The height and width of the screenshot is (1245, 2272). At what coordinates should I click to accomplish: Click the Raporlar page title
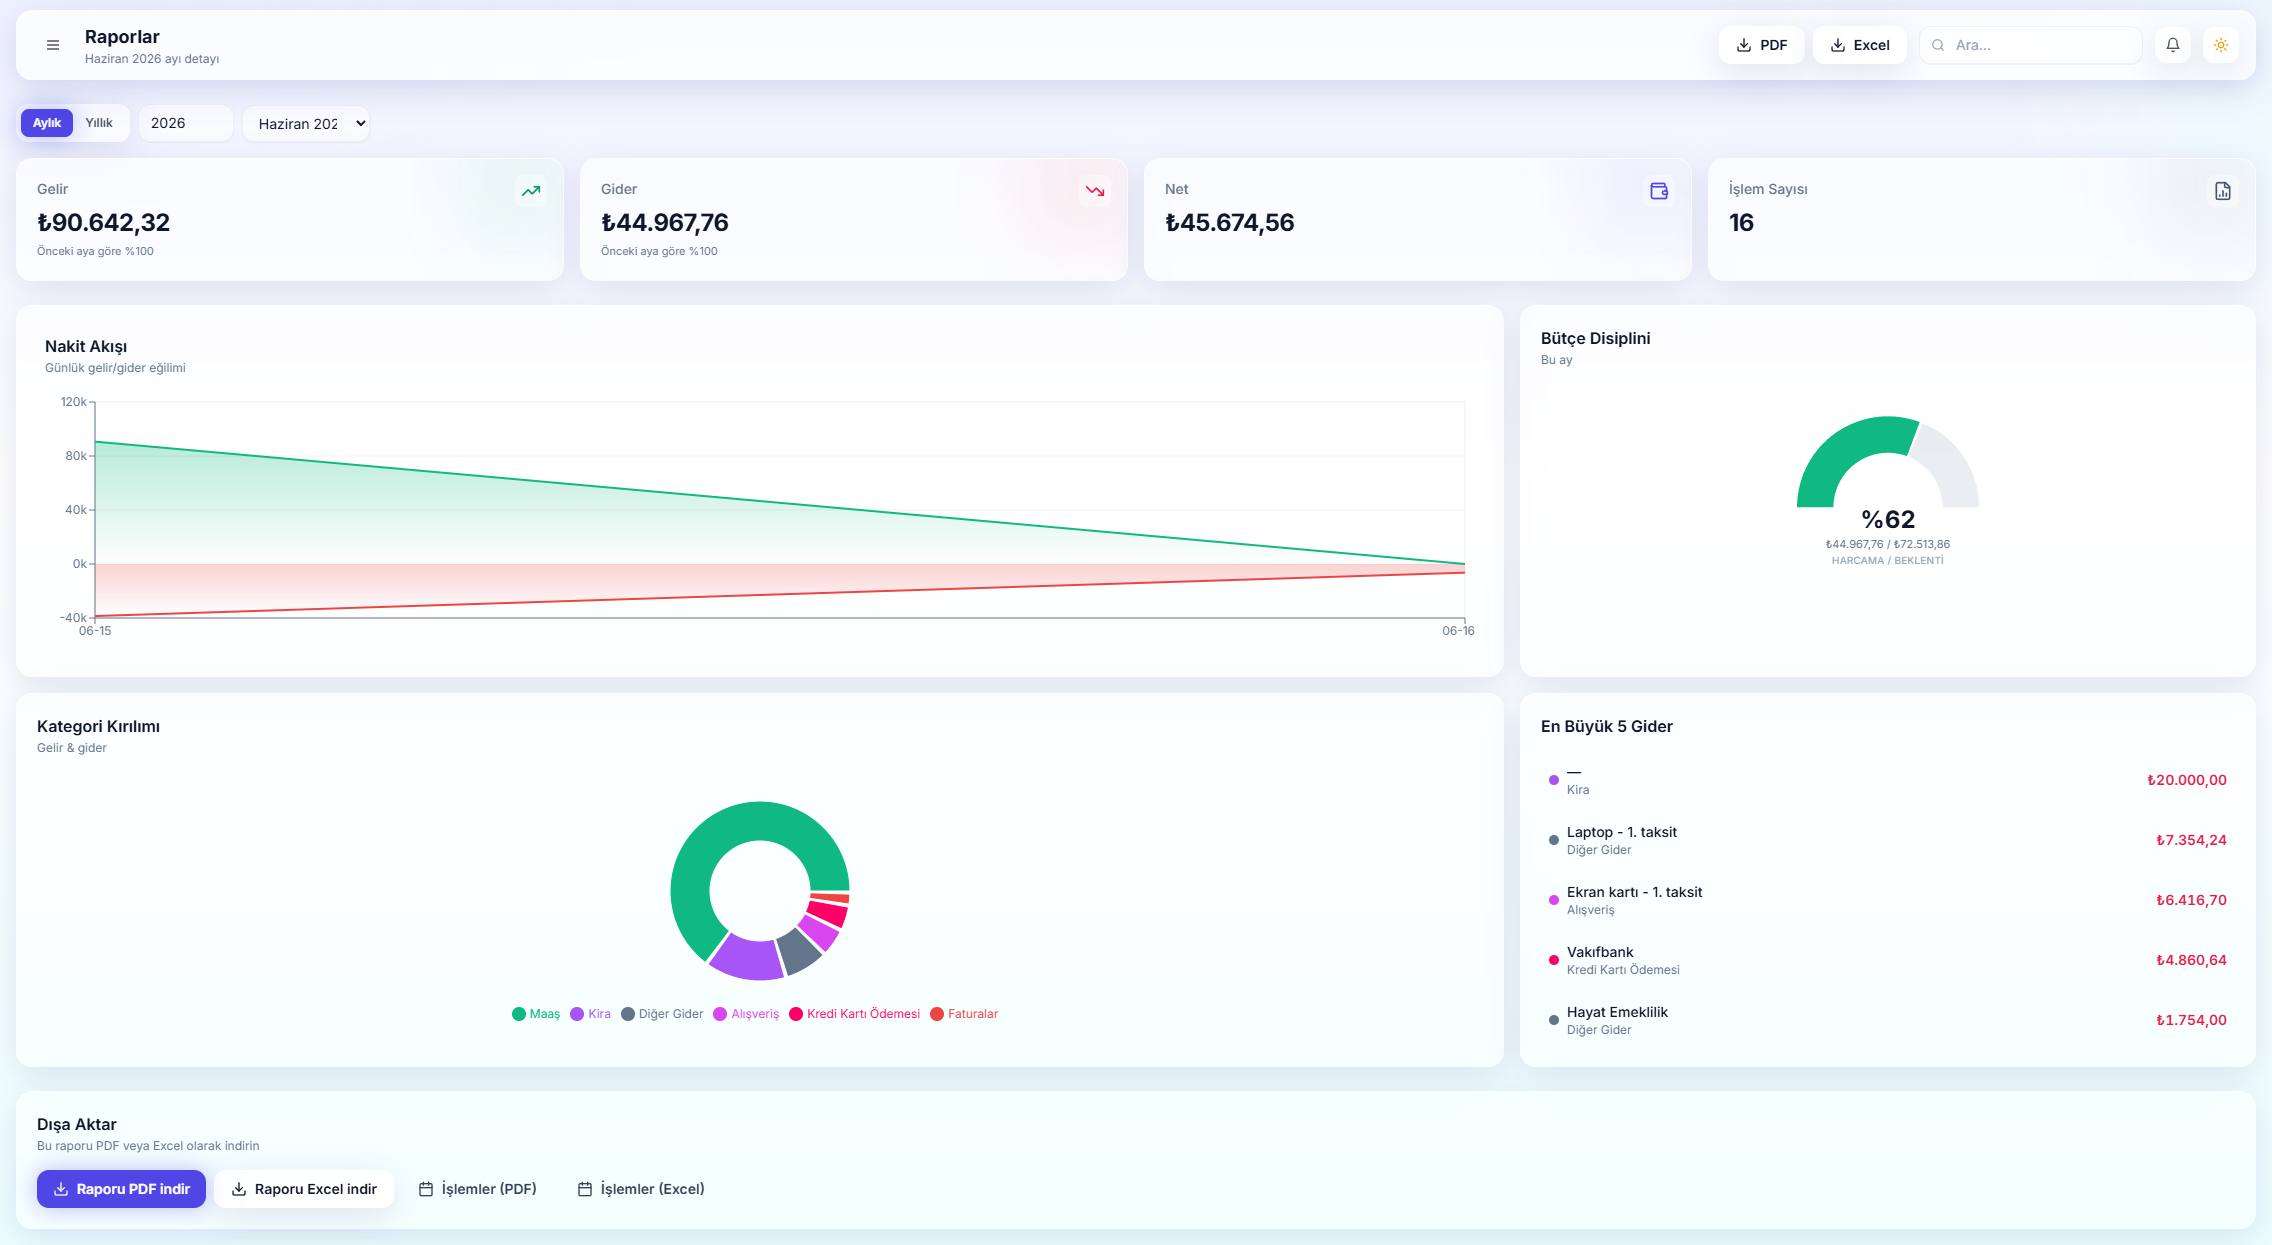[x=122, y=37]
